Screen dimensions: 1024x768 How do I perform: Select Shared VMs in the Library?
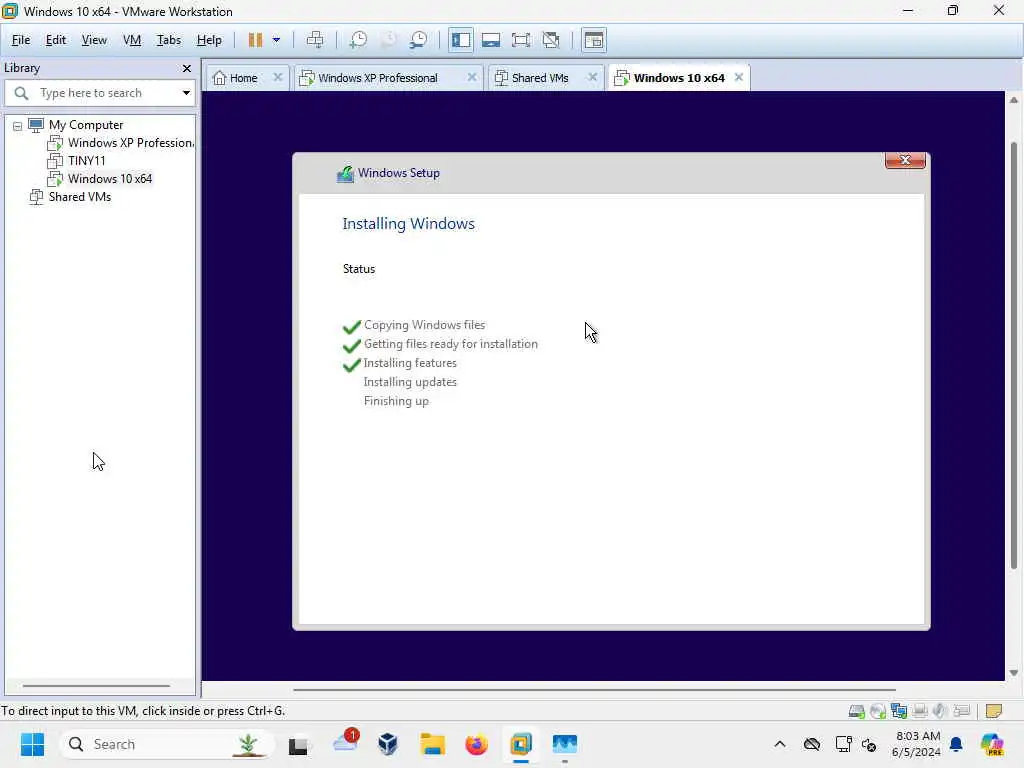80,197
